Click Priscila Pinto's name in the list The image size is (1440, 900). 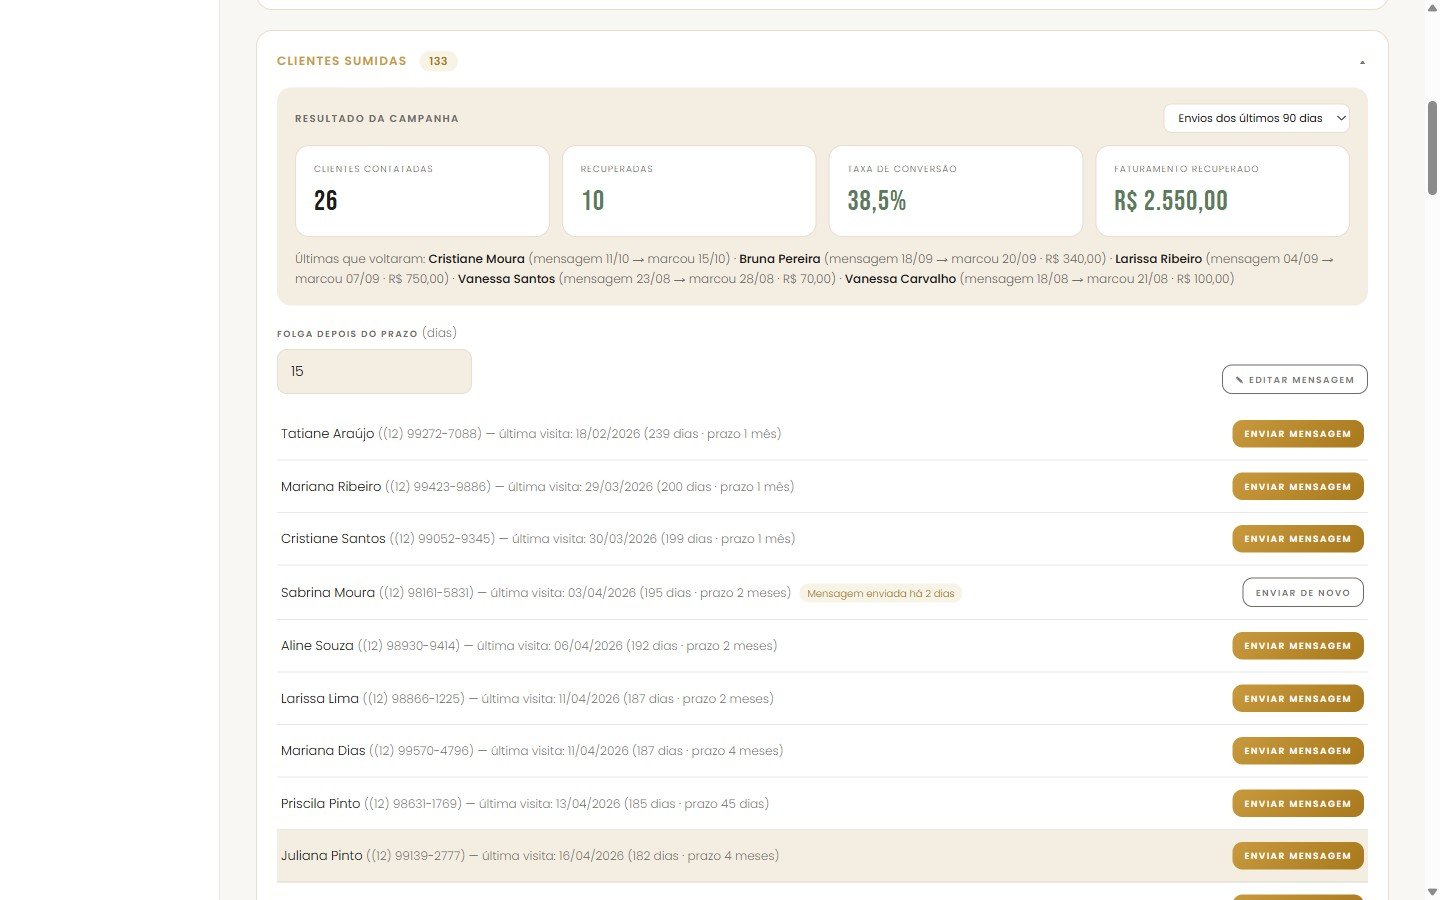point(320,804)
